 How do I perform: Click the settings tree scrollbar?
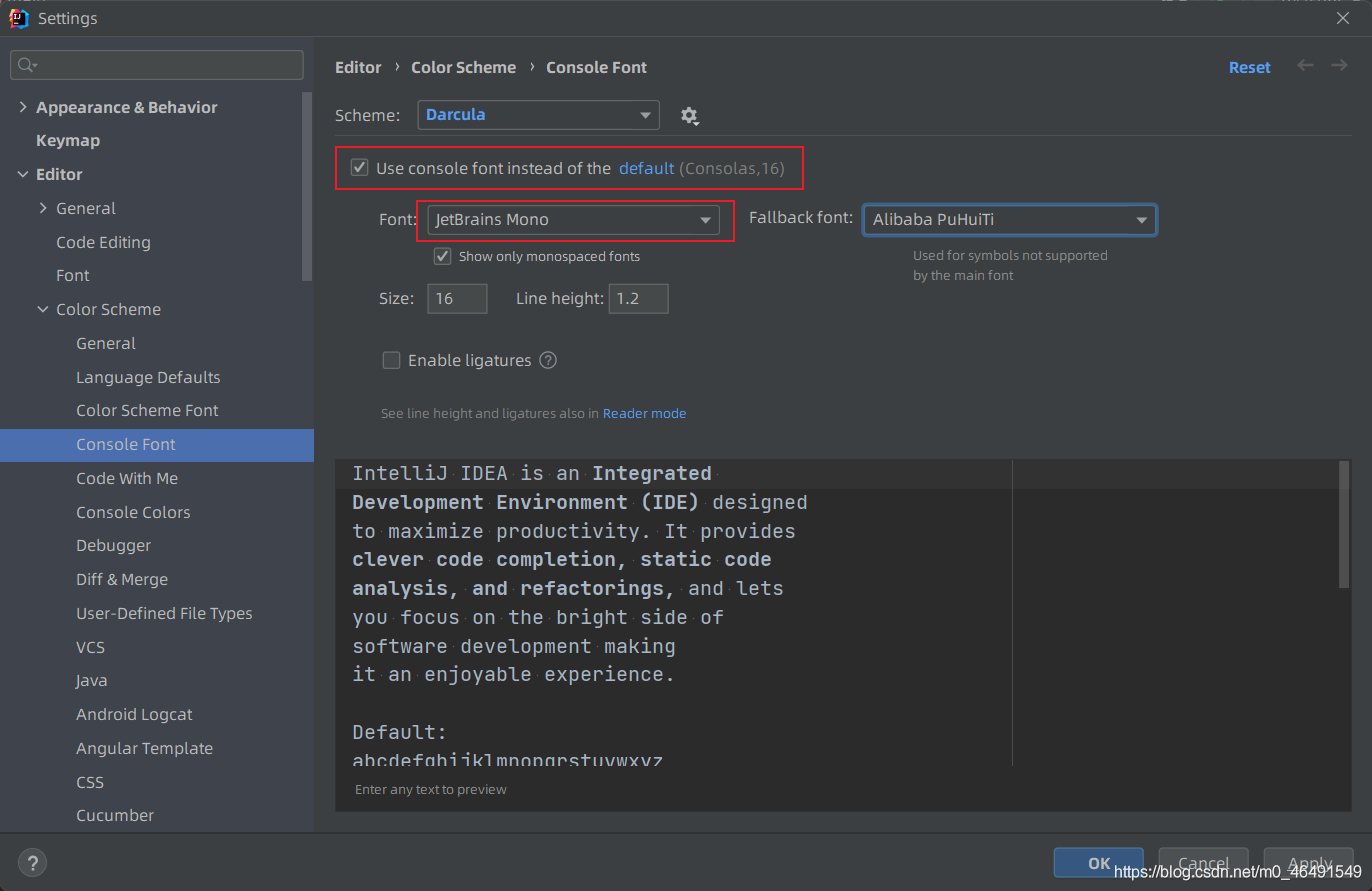click(x=308, y=186)
